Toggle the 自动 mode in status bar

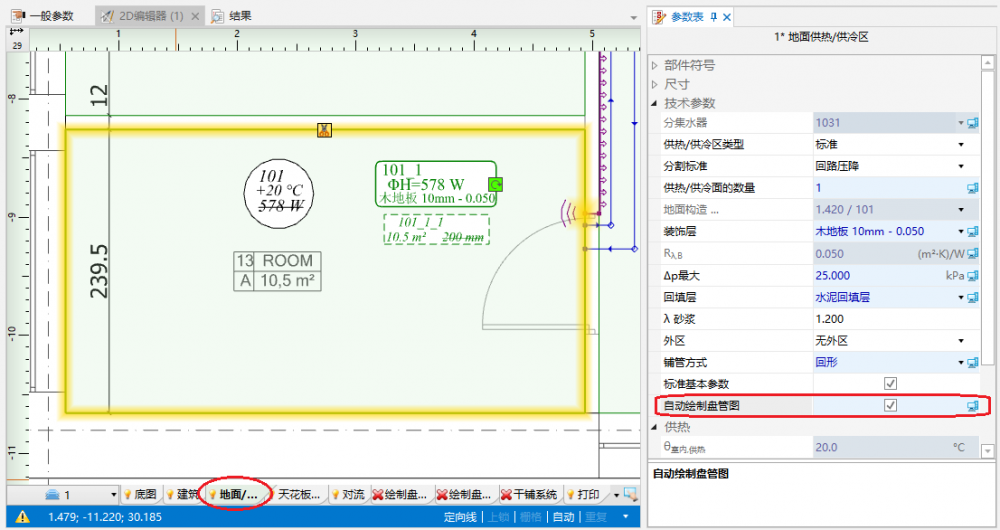click(x=563, y=517)
